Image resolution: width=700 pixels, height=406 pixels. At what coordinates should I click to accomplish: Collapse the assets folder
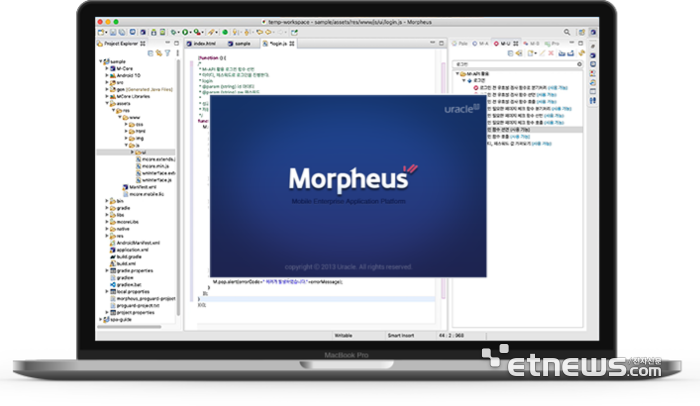tap(107, 103)
